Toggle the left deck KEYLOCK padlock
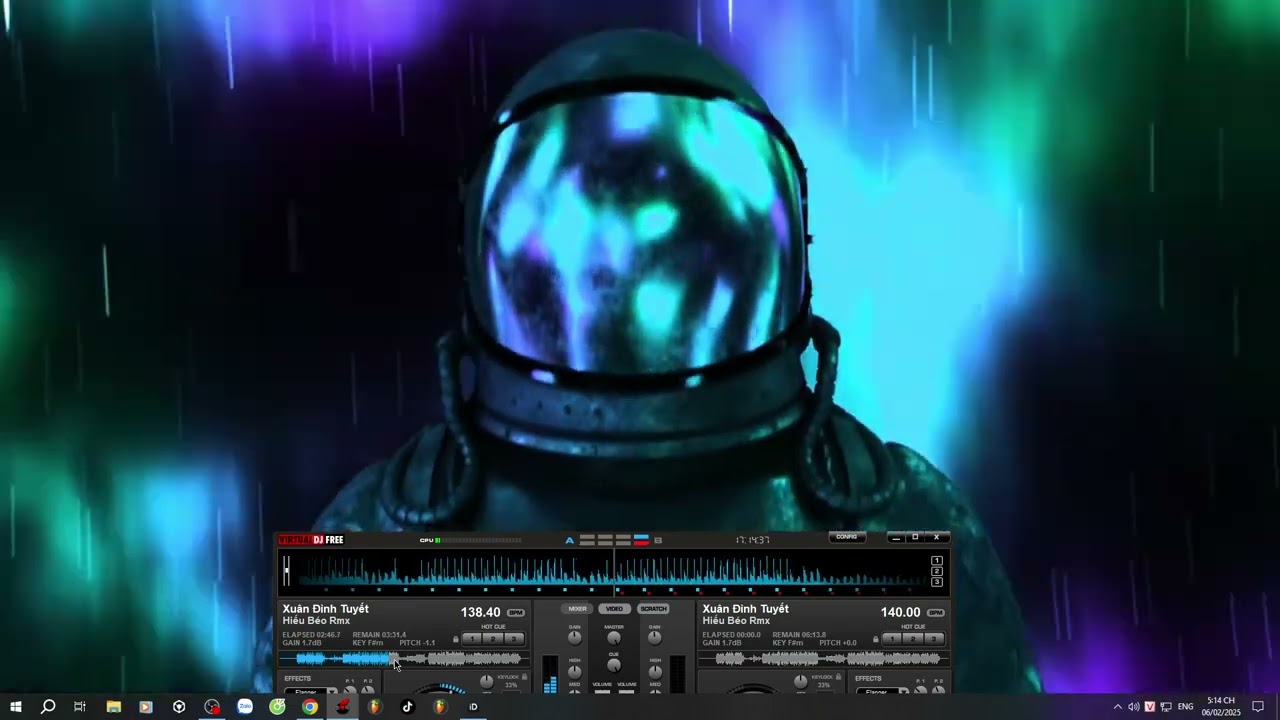 (524, 677)
